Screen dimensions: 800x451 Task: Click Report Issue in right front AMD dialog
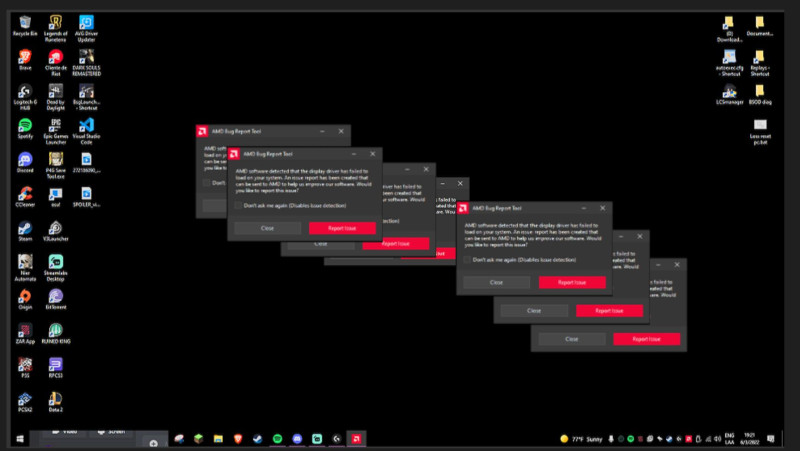coord(572,282)
